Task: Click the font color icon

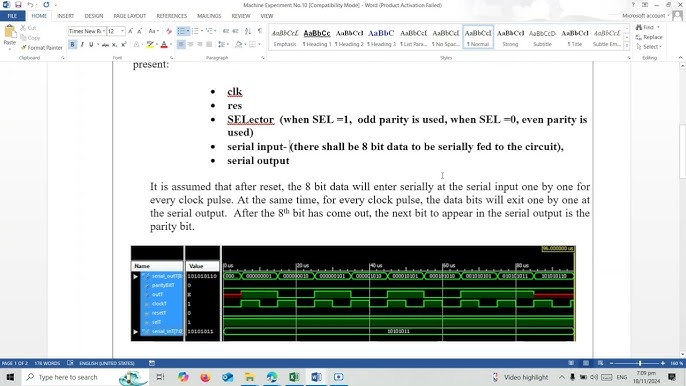Action: click(x=164, y=44)
